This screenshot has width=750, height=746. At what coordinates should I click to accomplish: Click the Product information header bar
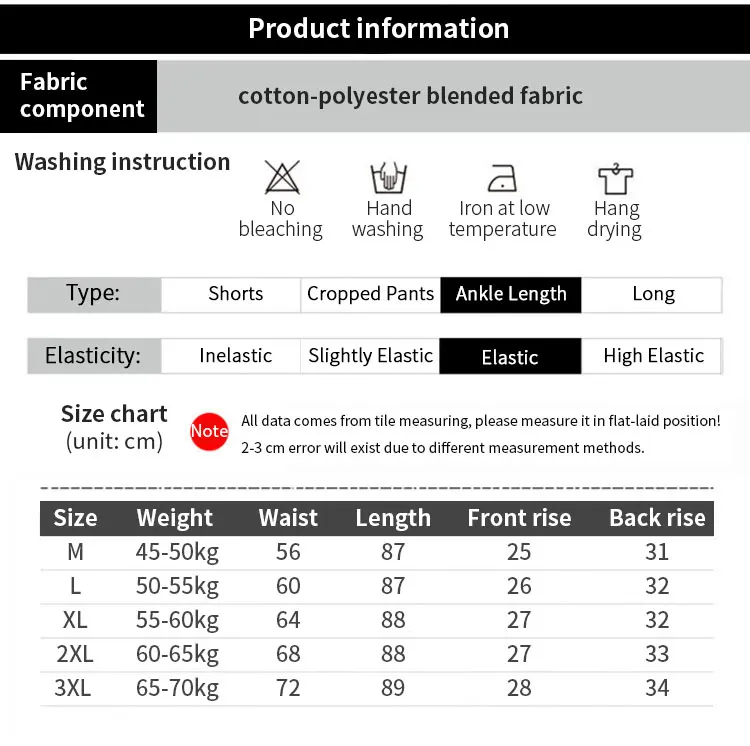click(375, 29)
